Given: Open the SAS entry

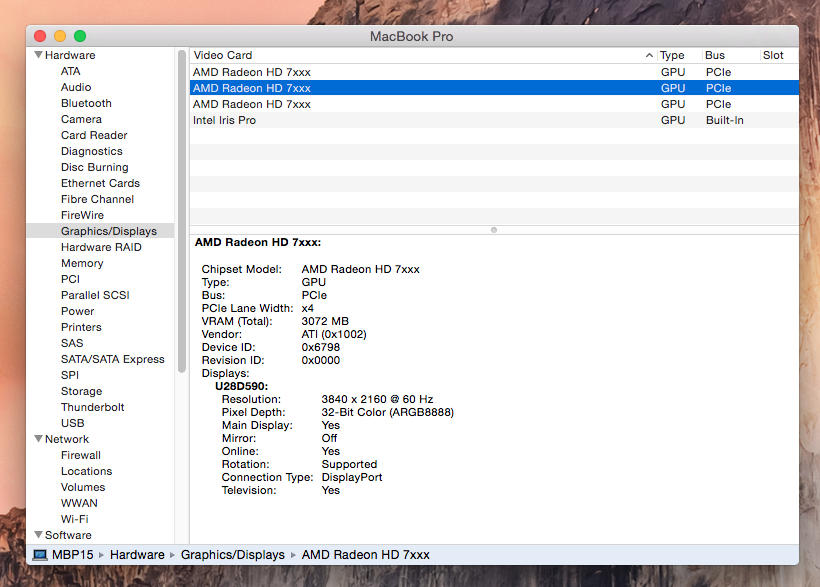Looking at the screenshot, I should point(72,343).
